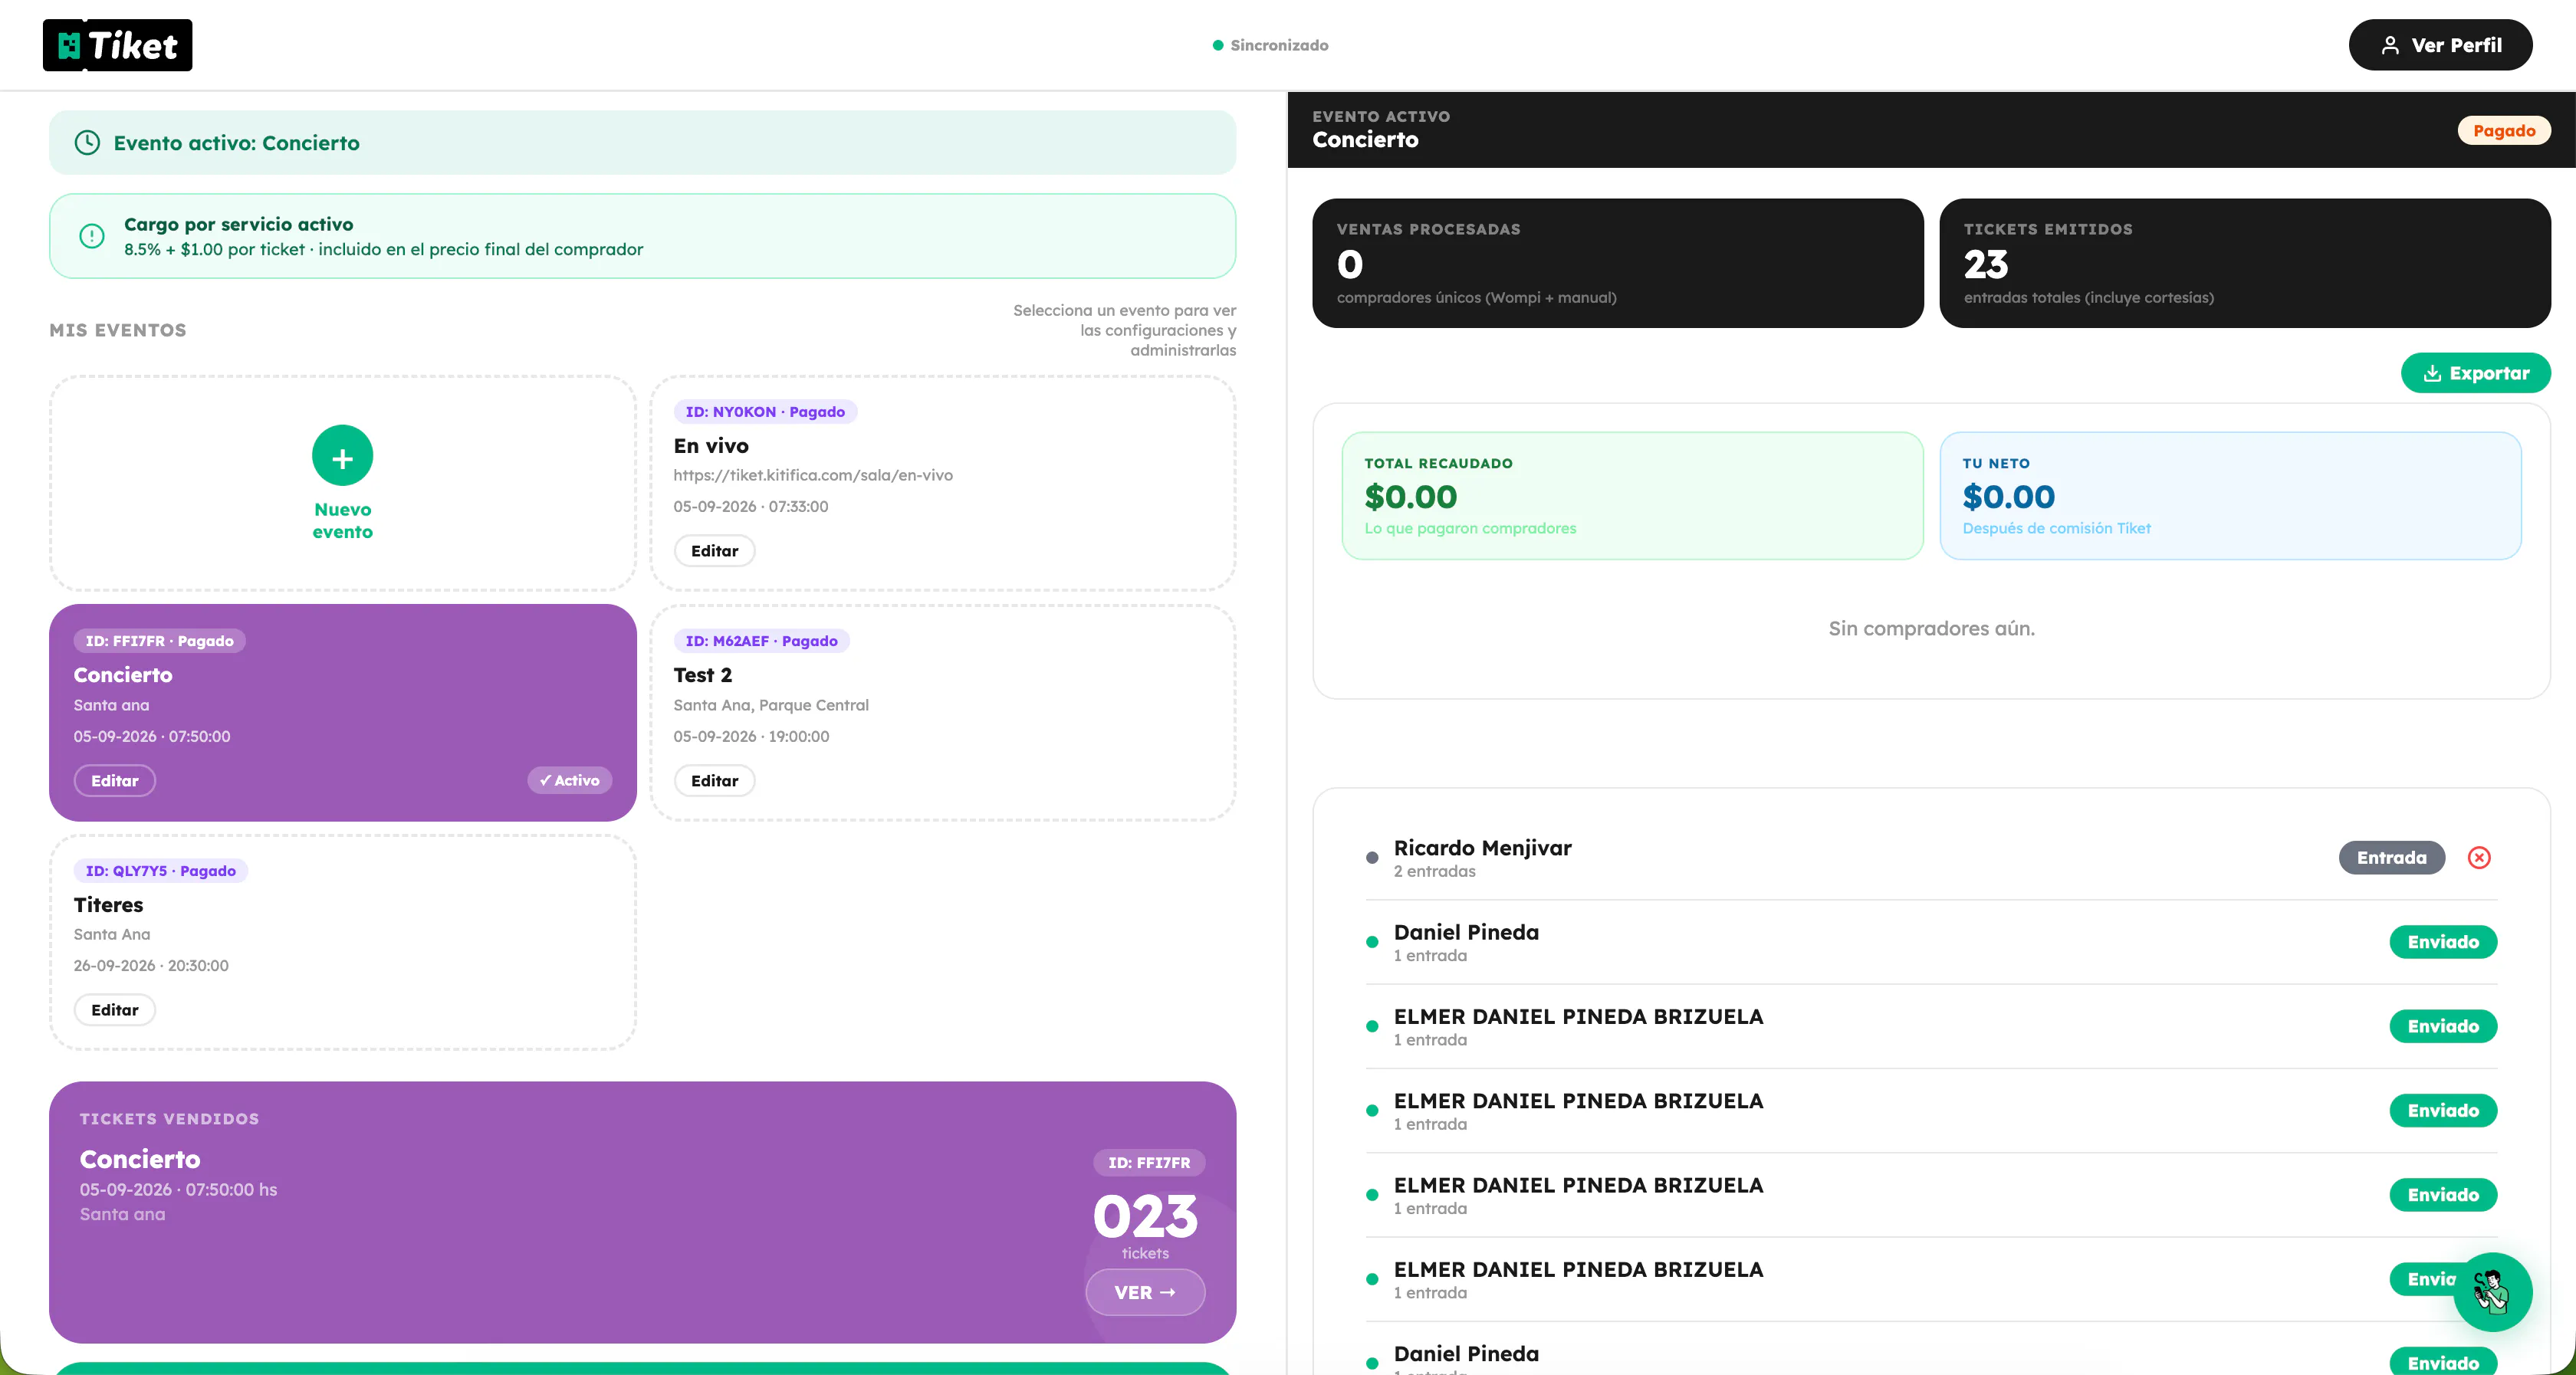The image size is (2576, 1375).
Task: Open the support chat avatar bubble
Action: [x=2492, y=1292]
